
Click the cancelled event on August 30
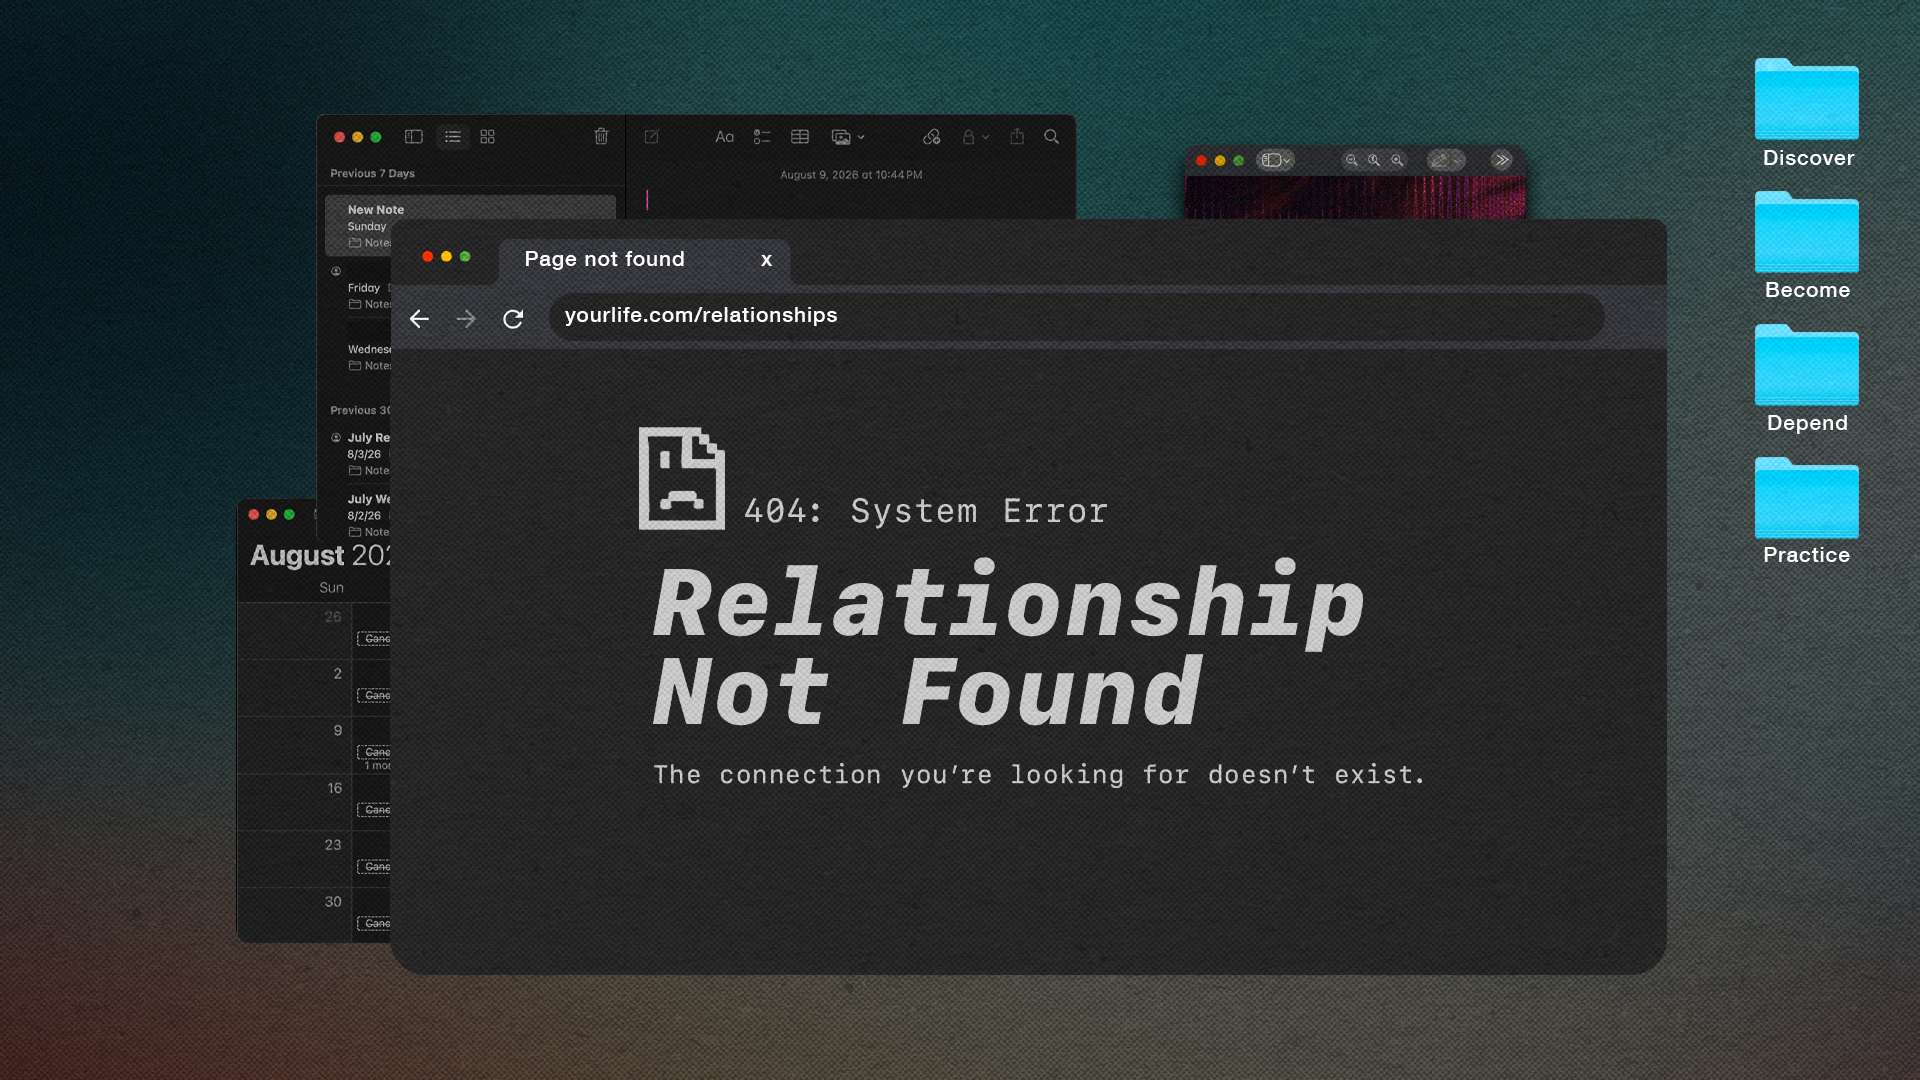374,924
